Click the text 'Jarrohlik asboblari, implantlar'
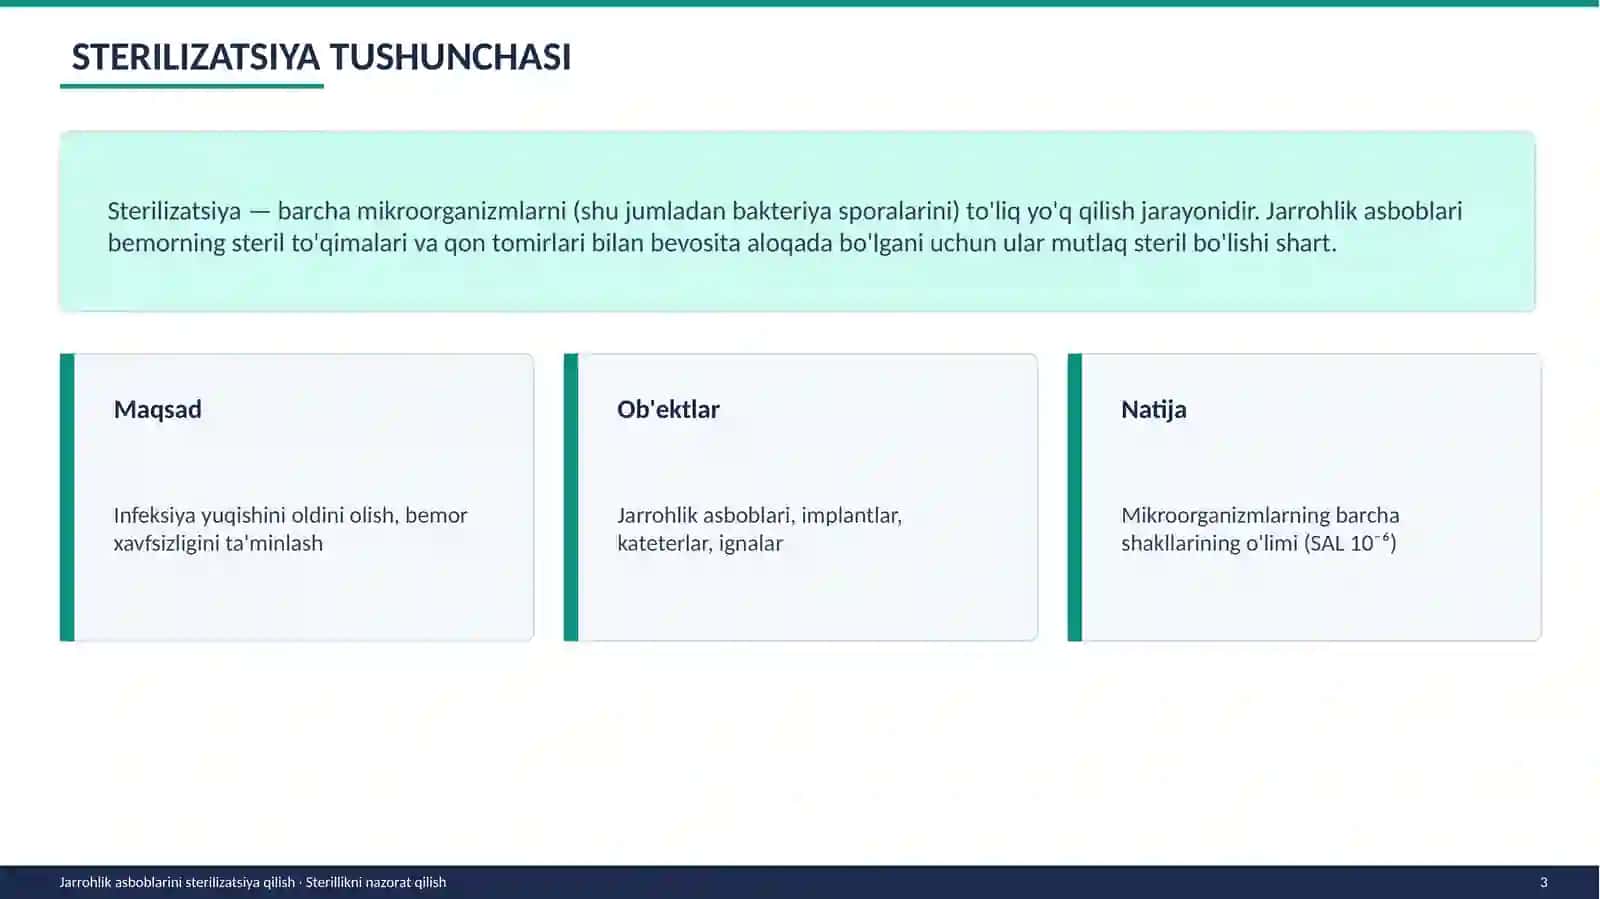 click(759, 515)
